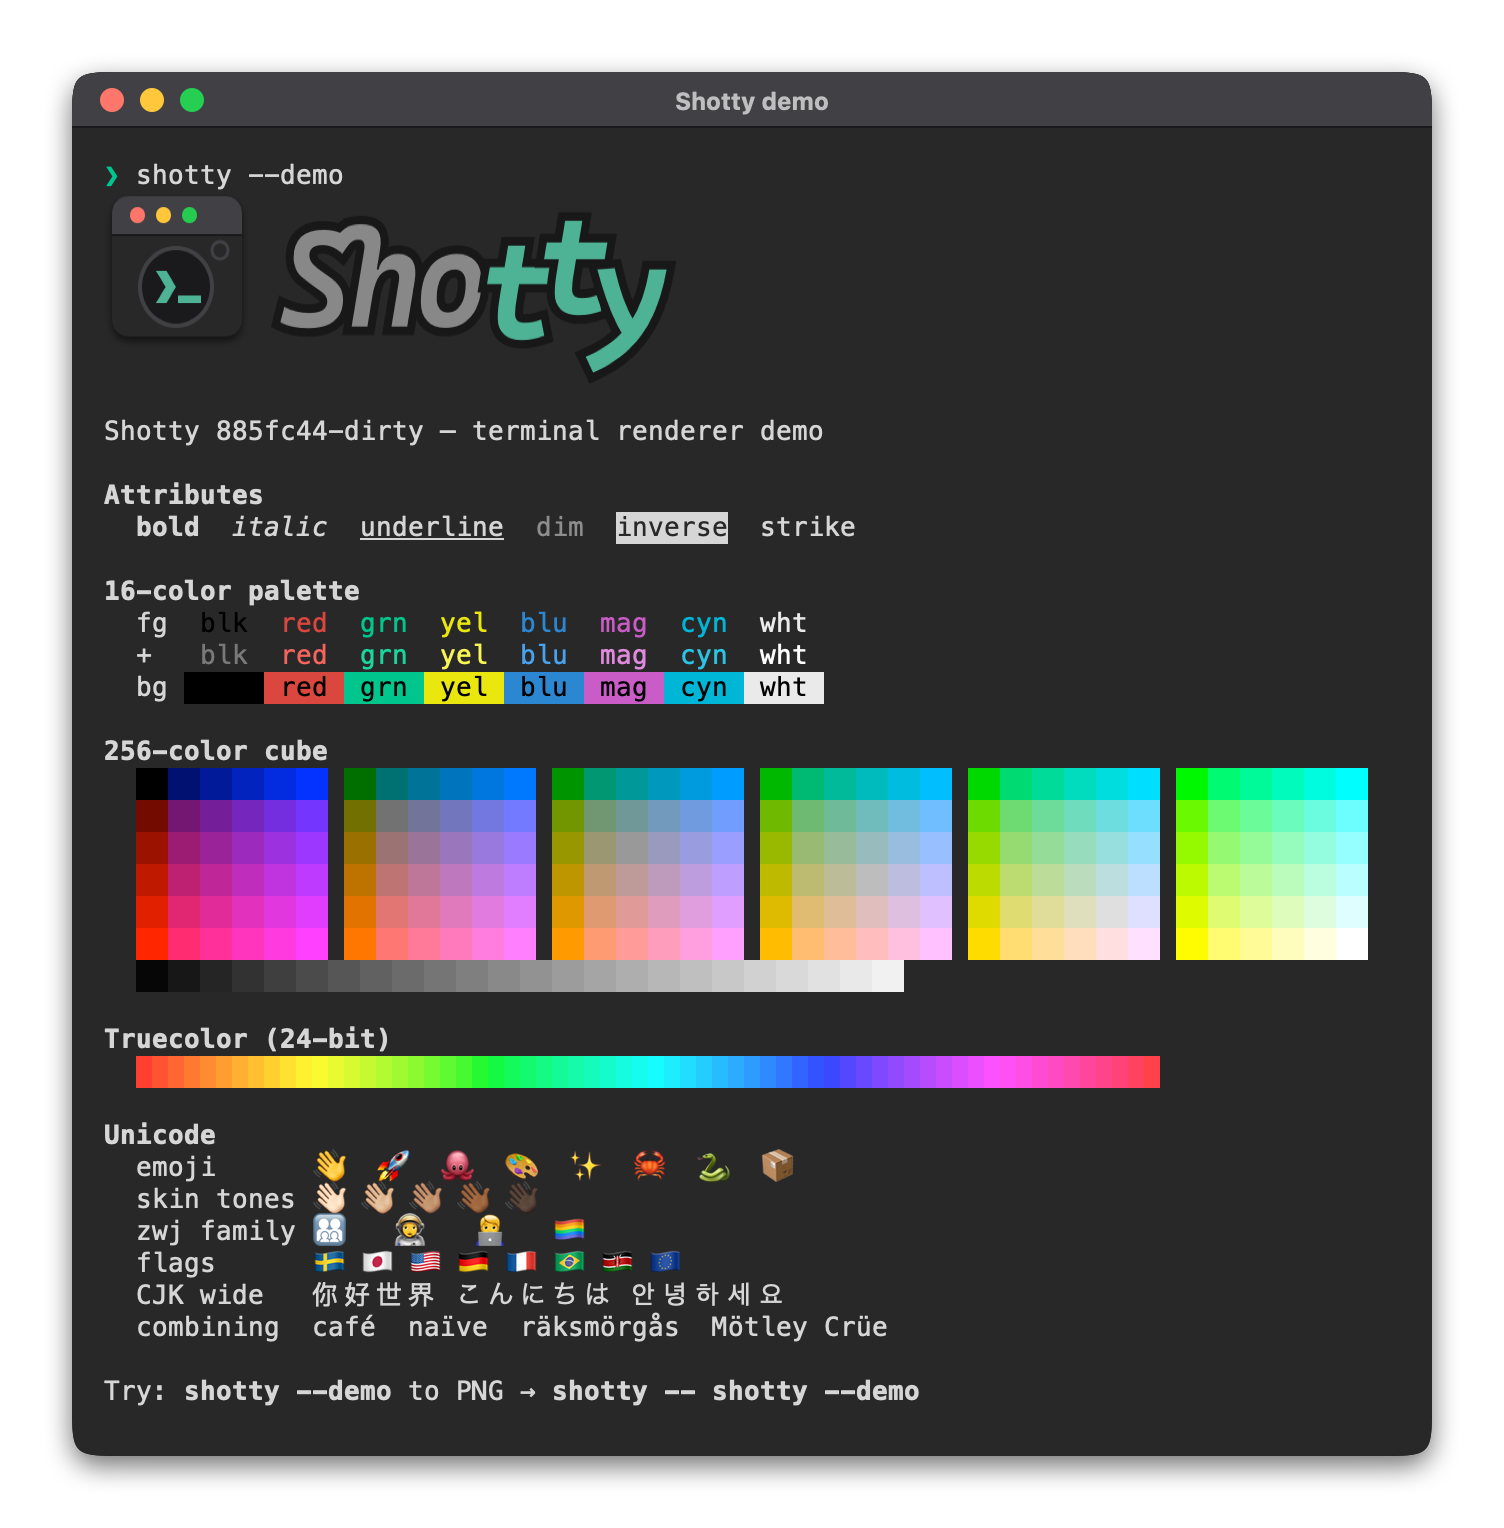Click the text 'Mötley Crüe'
This screenshot has width=1504, height=1528.
click(799, 1327)
